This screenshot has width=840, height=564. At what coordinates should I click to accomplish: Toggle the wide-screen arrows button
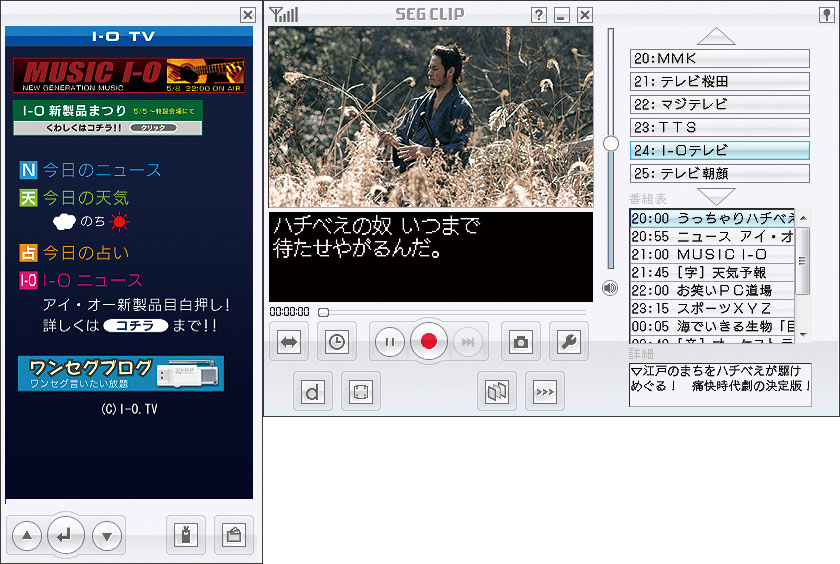(x=289, y=342)
